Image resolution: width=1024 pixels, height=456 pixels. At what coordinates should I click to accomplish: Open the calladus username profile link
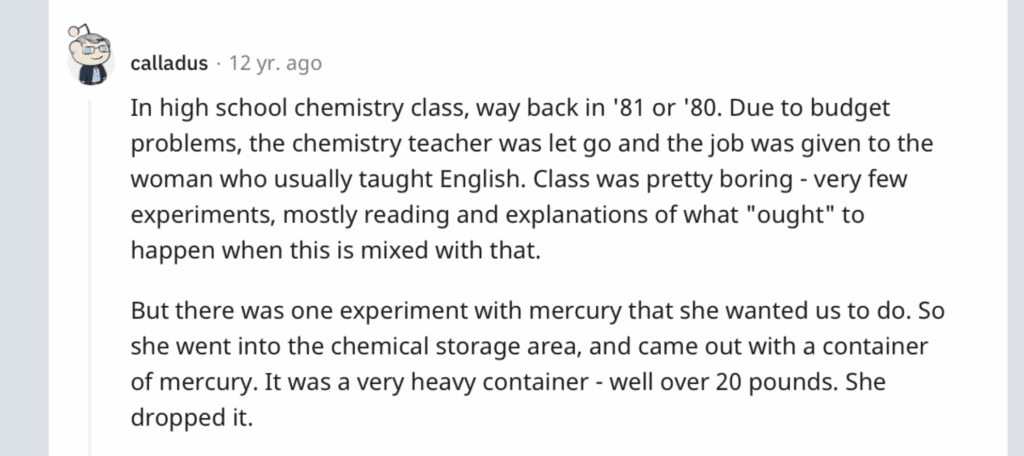pyautogui.click(x=169, y=64)
